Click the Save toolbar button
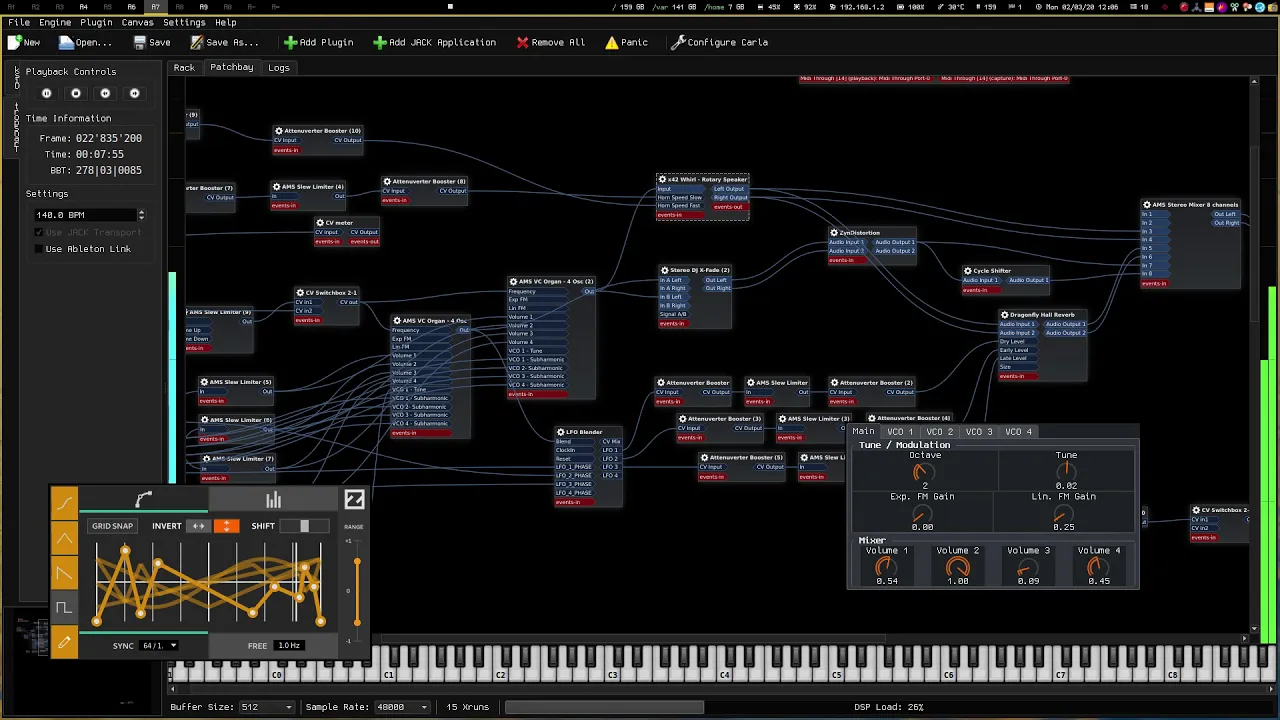The width and height of the screenshot is (1280, 720). pyautogui.click(x=152, y=42)
